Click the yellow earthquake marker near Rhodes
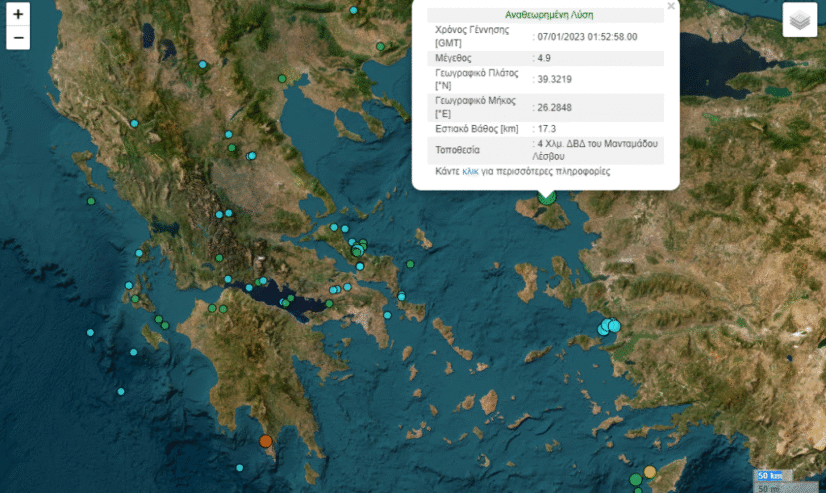Viewport: 826px width, 493px height. [x=649, y=472]
